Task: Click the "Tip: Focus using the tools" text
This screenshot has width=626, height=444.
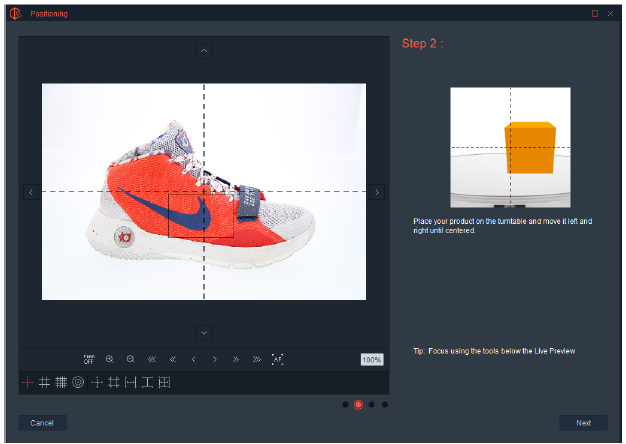Action: 494,351
